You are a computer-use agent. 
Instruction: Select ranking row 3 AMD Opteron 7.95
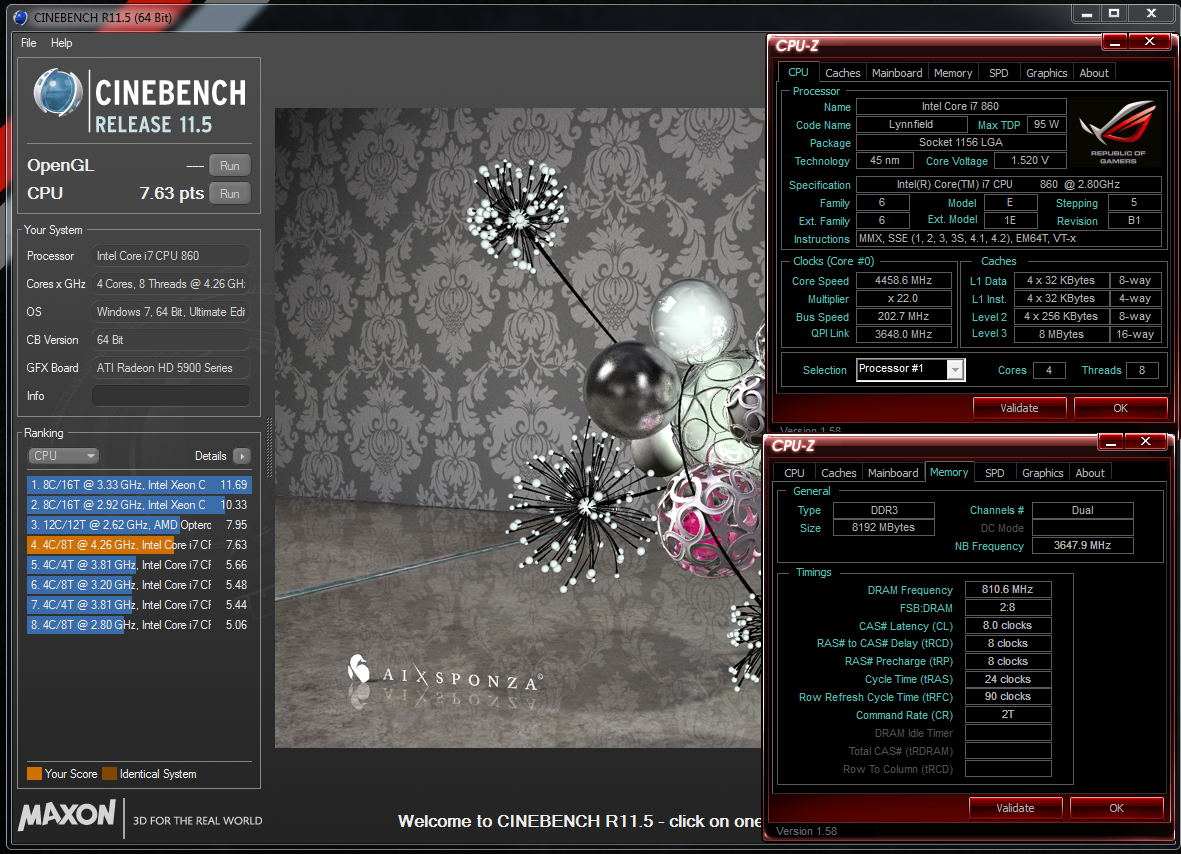point(139,525)
